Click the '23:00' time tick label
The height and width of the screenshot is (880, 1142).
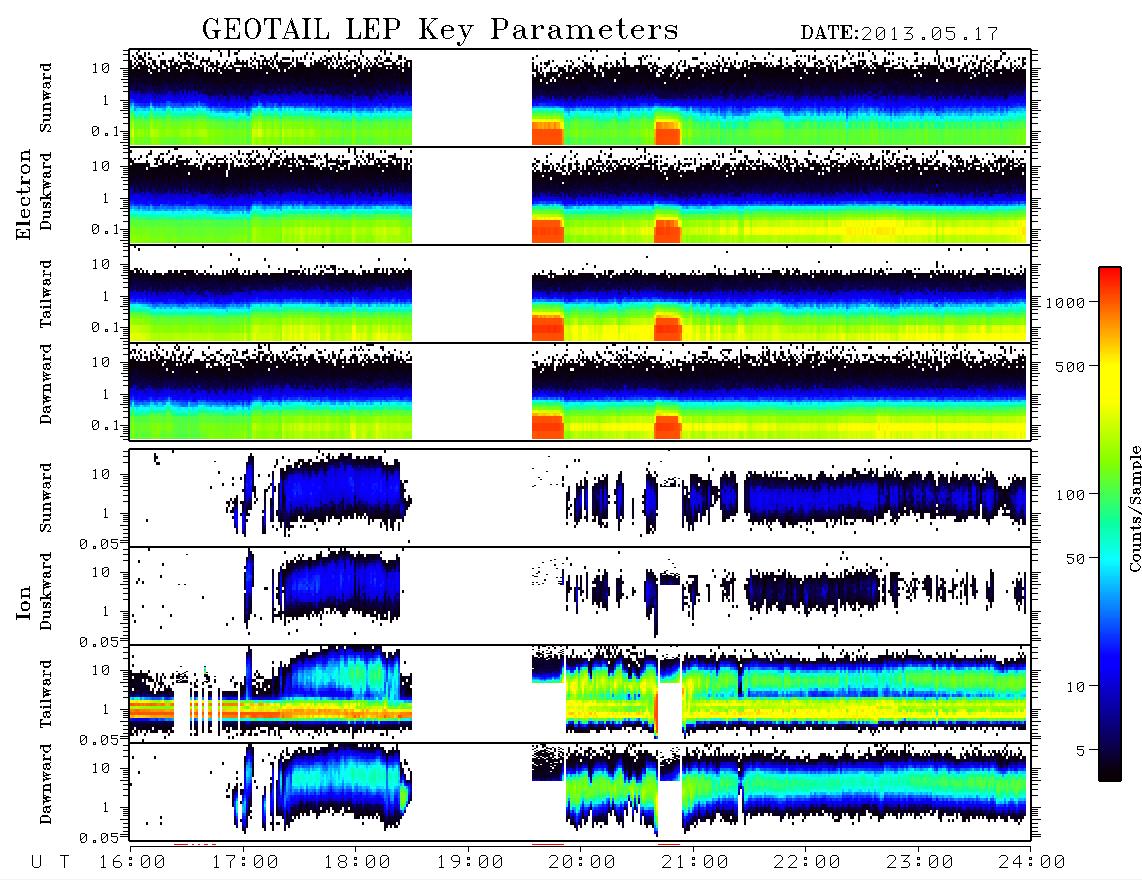click(919, 863)
